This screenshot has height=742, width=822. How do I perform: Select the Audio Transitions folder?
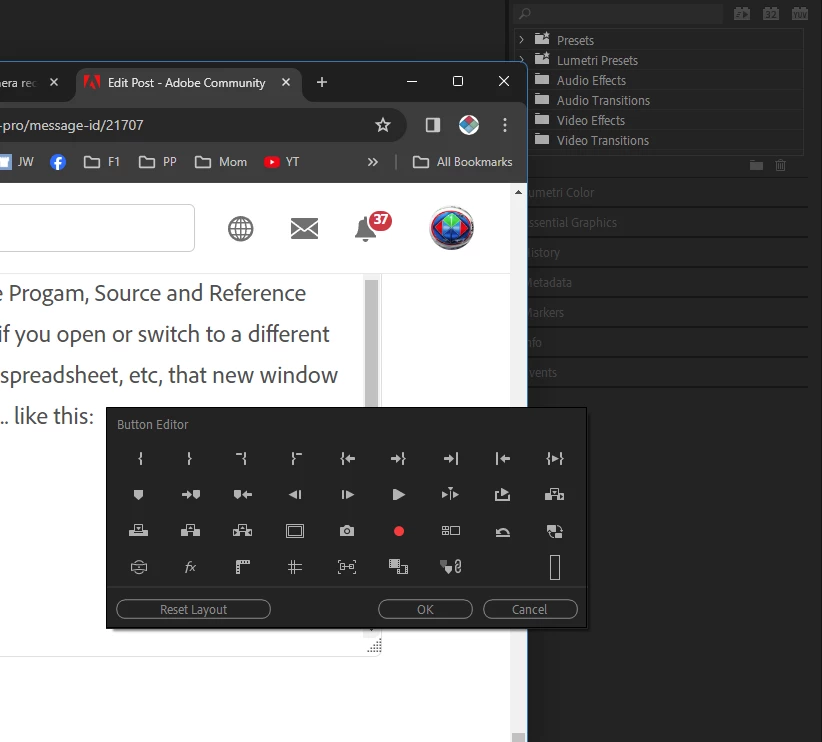coord(603,100)
